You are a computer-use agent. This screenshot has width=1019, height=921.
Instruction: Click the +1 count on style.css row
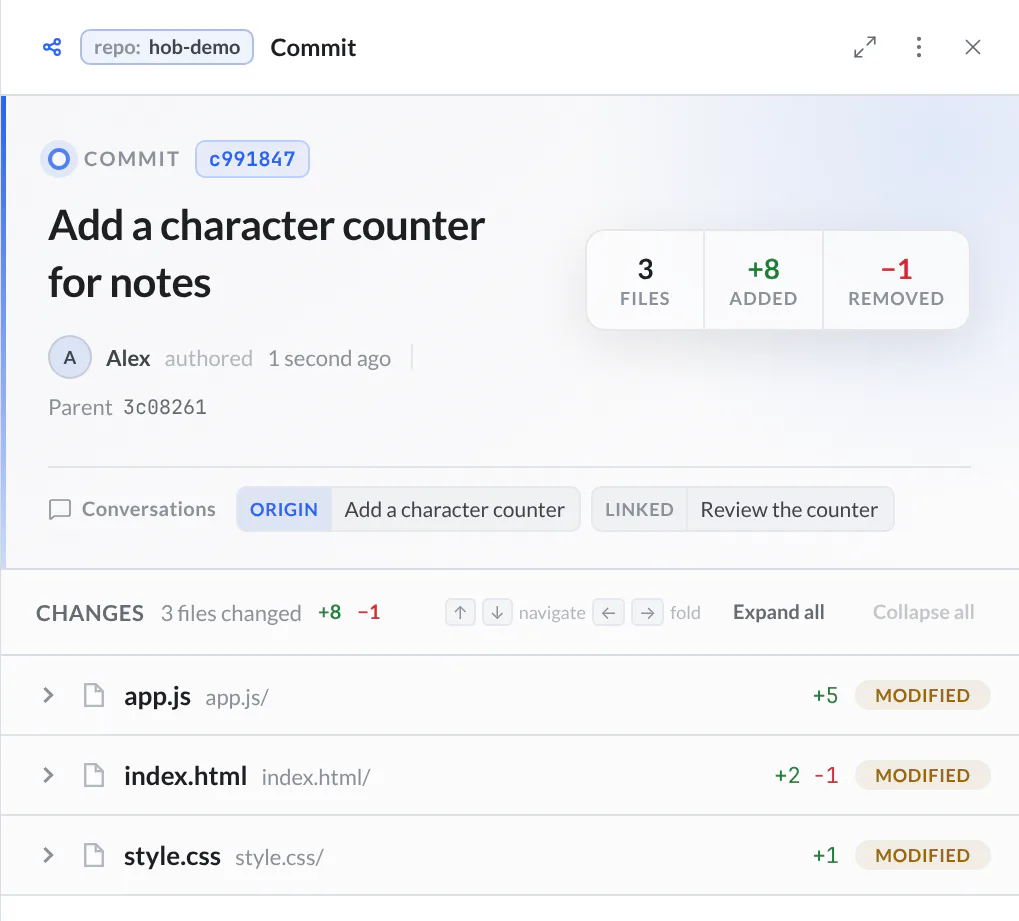pos(825,855)
